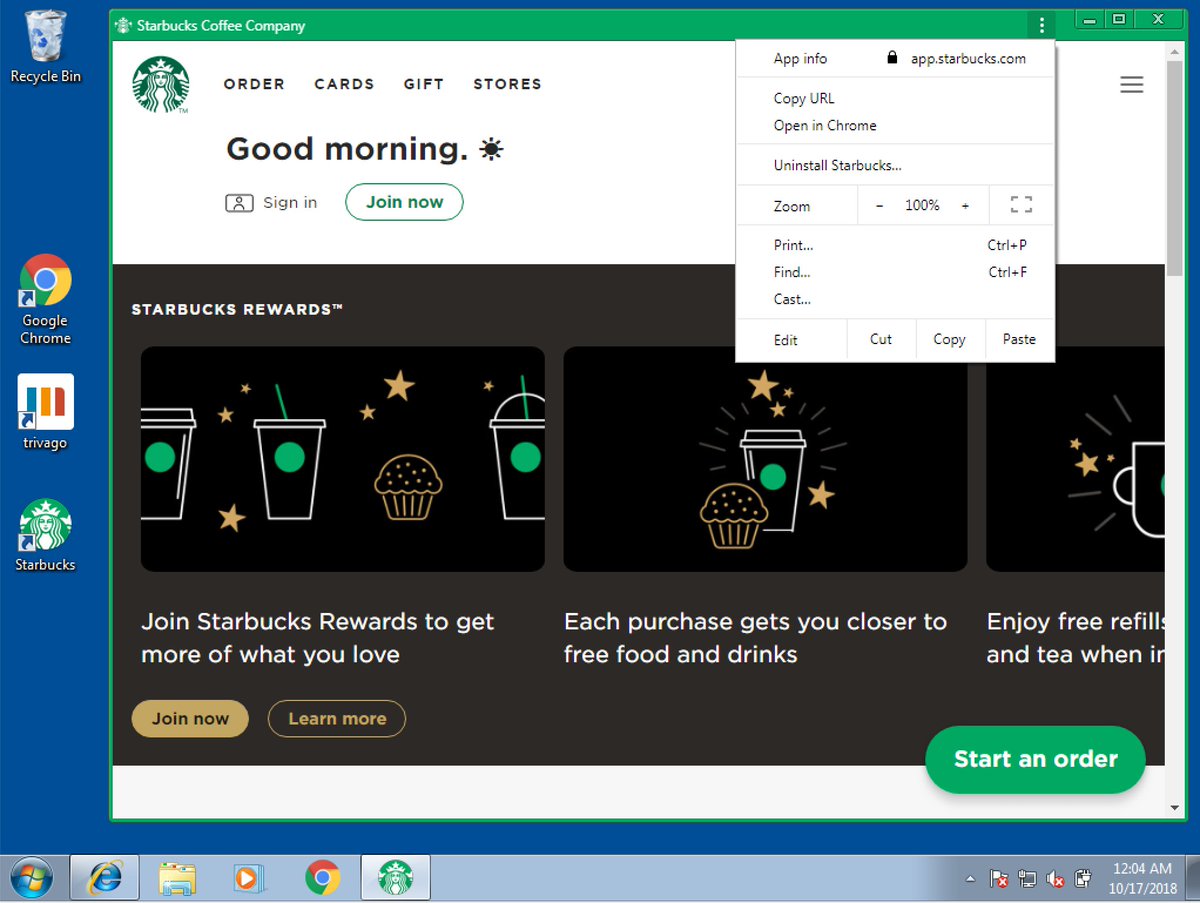This screenshot has width=1200, height=903.
Task: Click the power tray icon
Action: click(1082, 879)
